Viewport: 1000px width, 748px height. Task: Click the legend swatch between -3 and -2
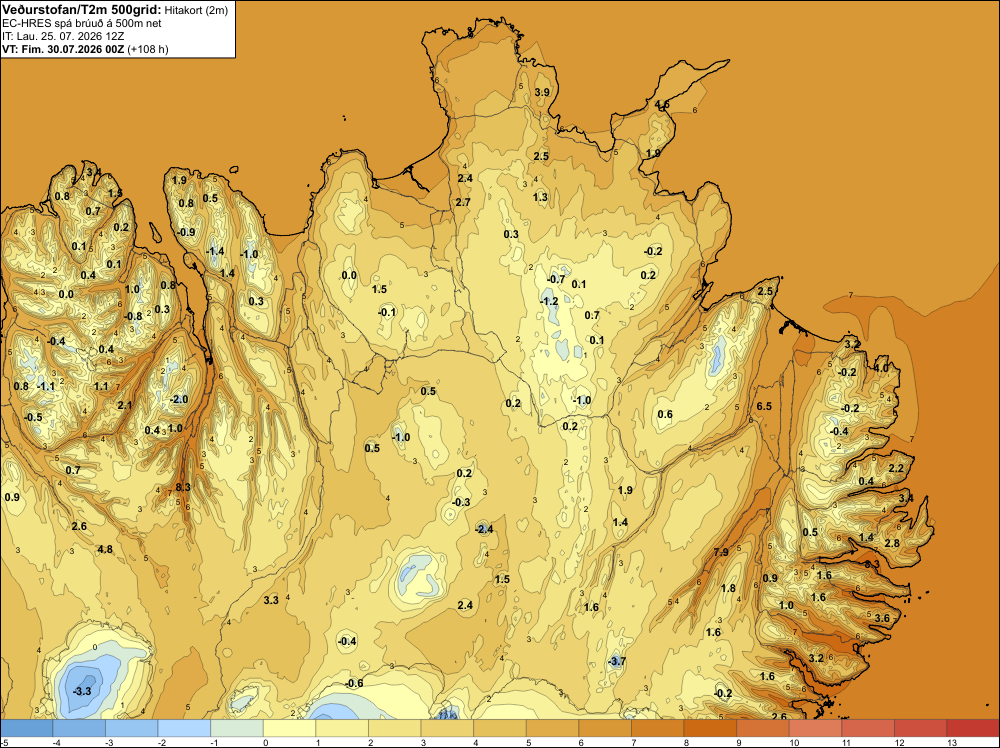131,728
